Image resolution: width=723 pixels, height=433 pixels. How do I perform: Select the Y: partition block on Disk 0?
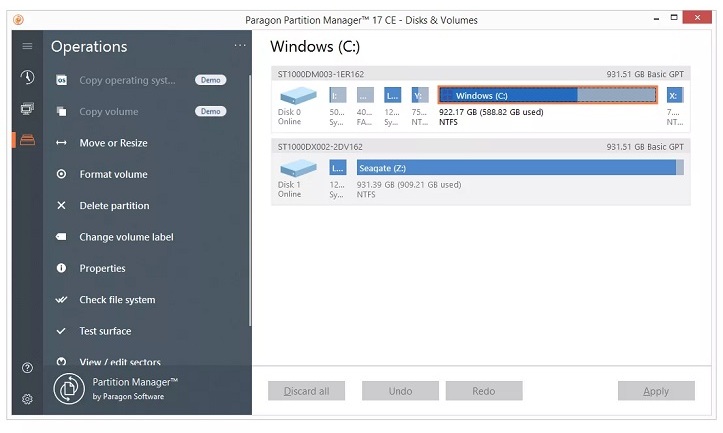420,95
